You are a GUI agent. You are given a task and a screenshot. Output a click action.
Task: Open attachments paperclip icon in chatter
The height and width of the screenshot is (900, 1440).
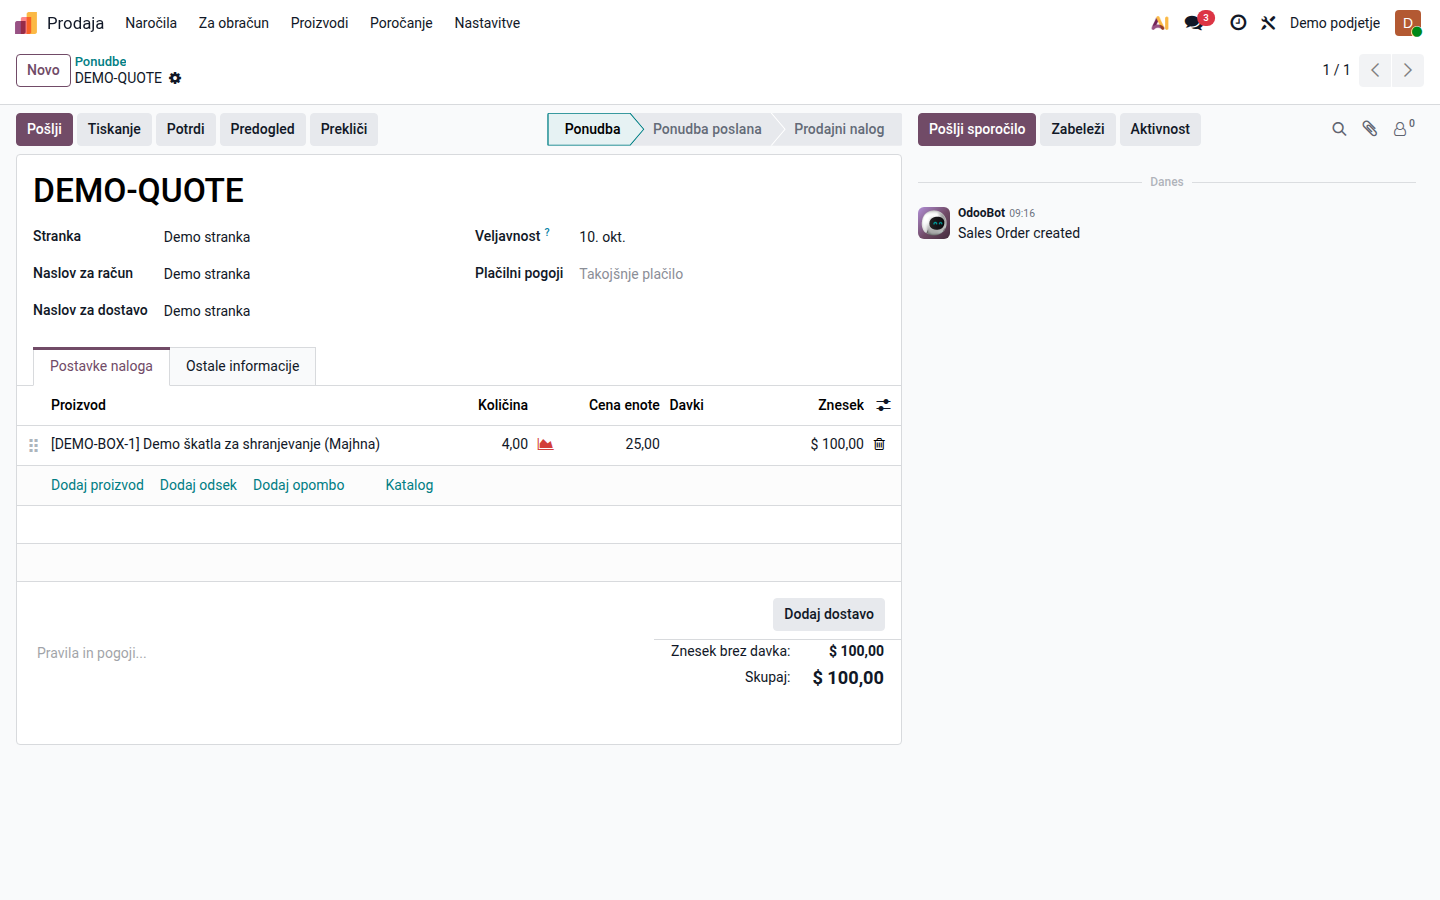[1370, 129]
